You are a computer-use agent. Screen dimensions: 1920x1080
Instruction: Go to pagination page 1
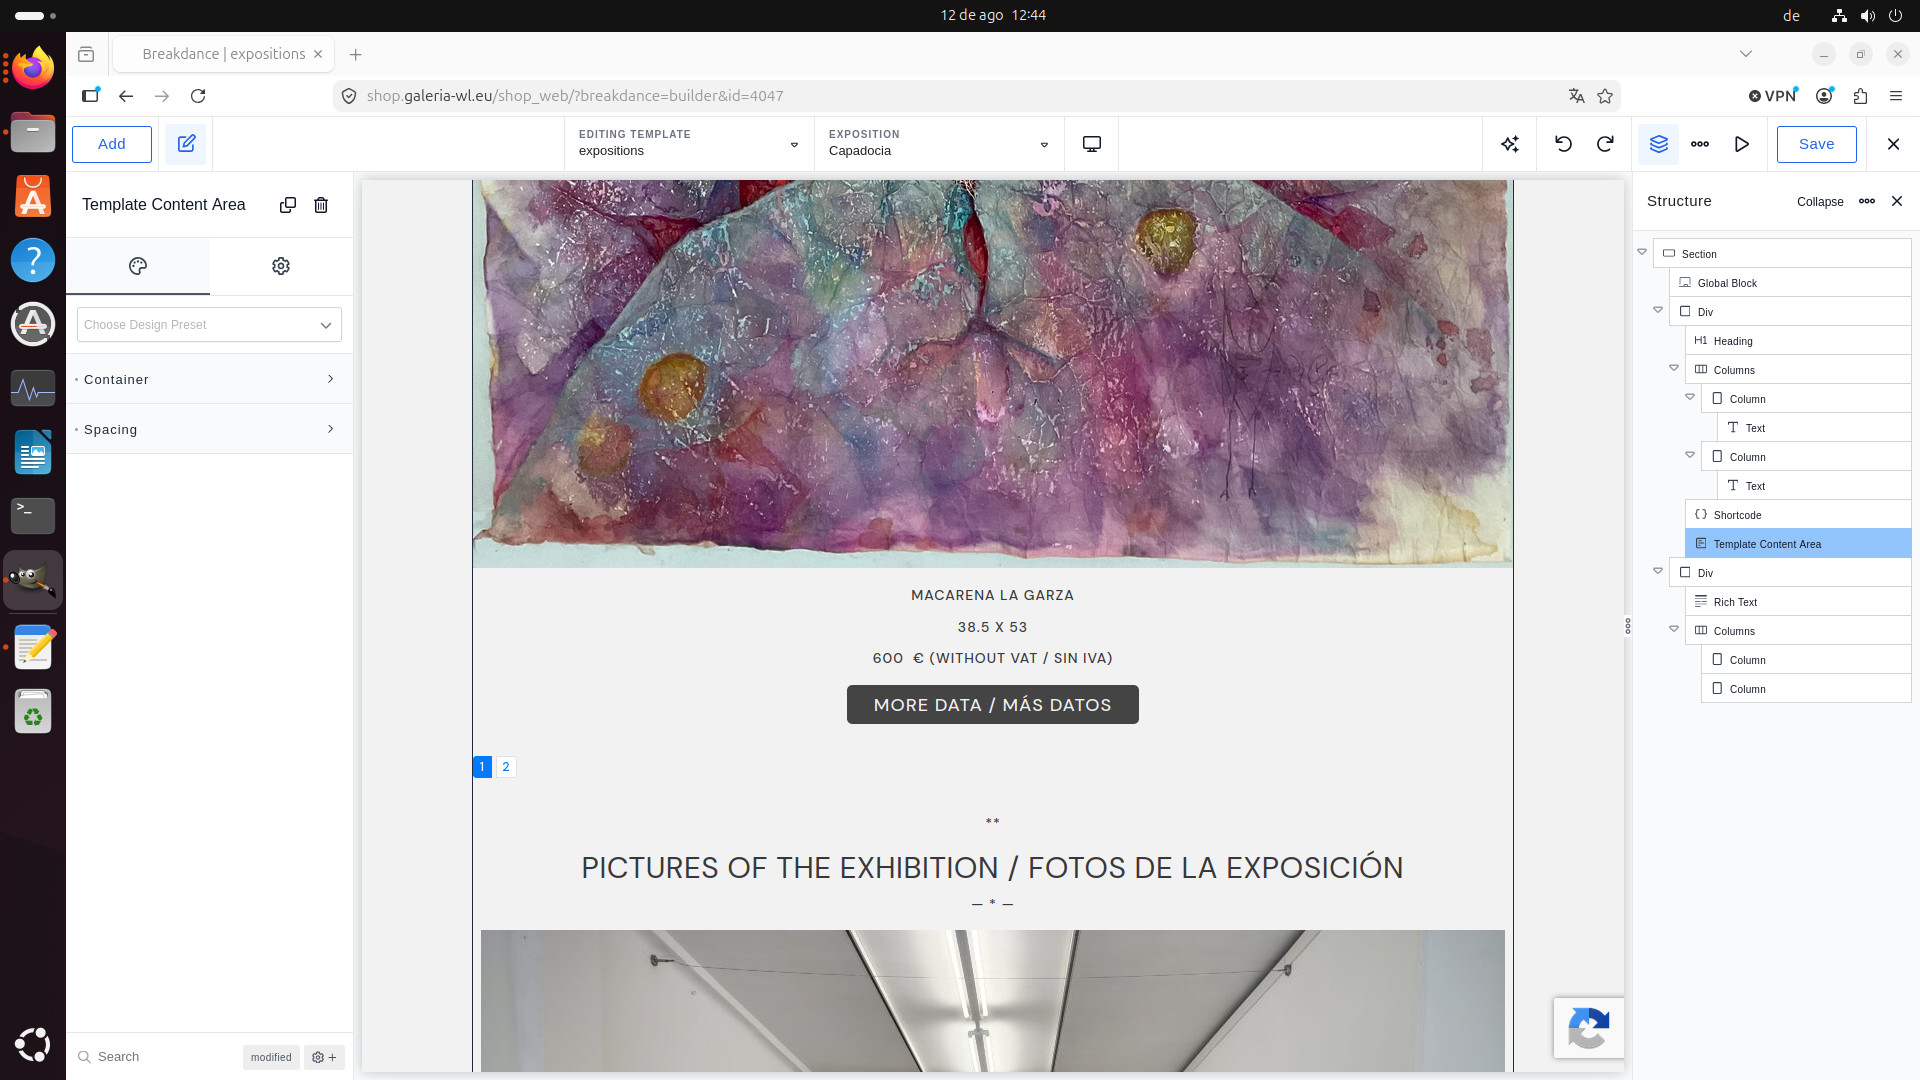click(x=482, y=767)
